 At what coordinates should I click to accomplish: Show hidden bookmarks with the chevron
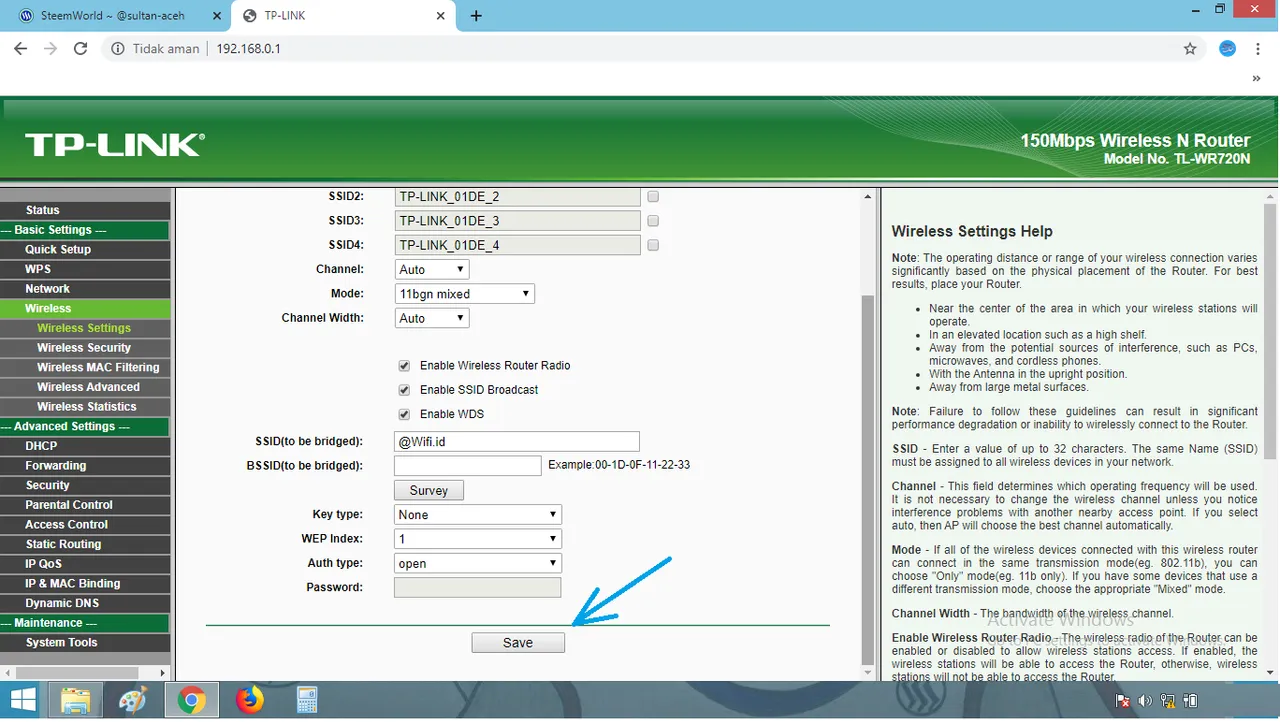pyautogui.click(x=1258, y=78)
